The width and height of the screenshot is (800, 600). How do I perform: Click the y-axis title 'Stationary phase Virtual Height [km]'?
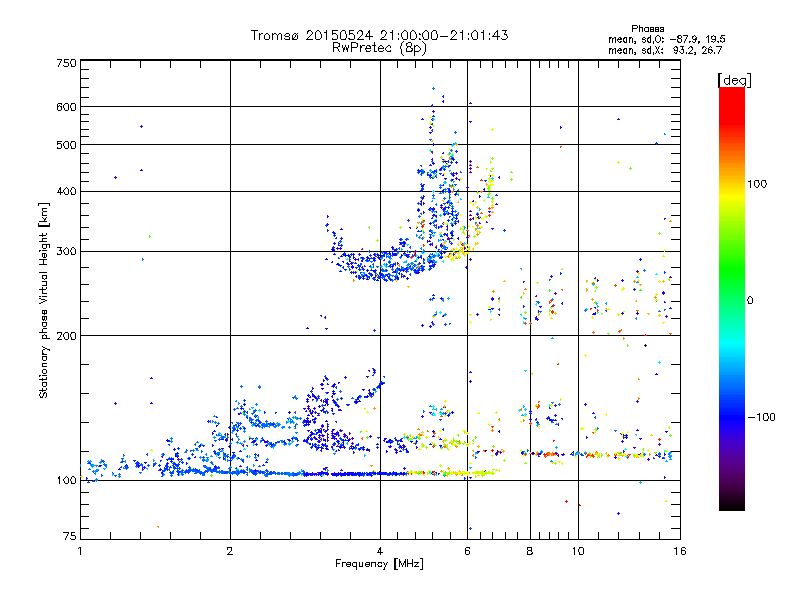coord(44,301)
